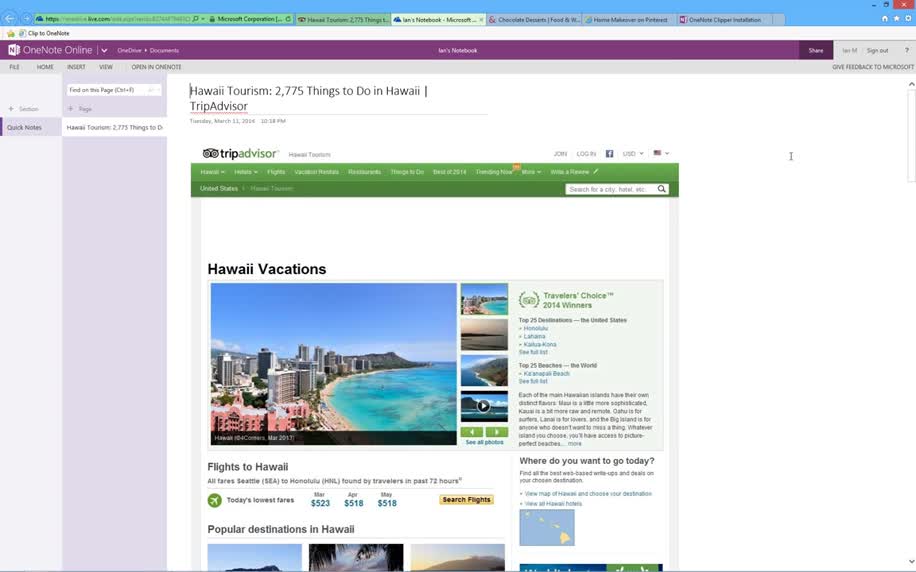
Task: Click the LOG IN link on TripAdvisor
Action: click(586, 154)
